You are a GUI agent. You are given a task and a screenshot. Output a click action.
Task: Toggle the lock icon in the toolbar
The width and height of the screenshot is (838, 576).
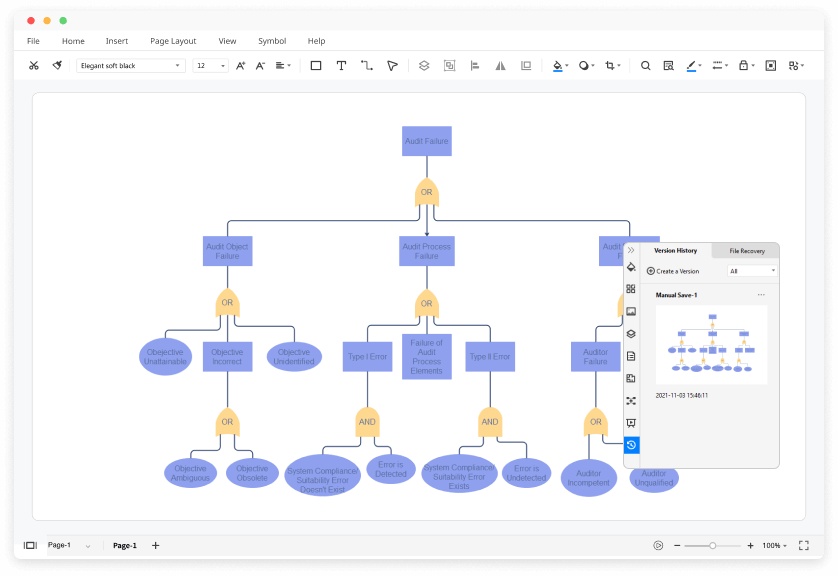click(743, 64)
